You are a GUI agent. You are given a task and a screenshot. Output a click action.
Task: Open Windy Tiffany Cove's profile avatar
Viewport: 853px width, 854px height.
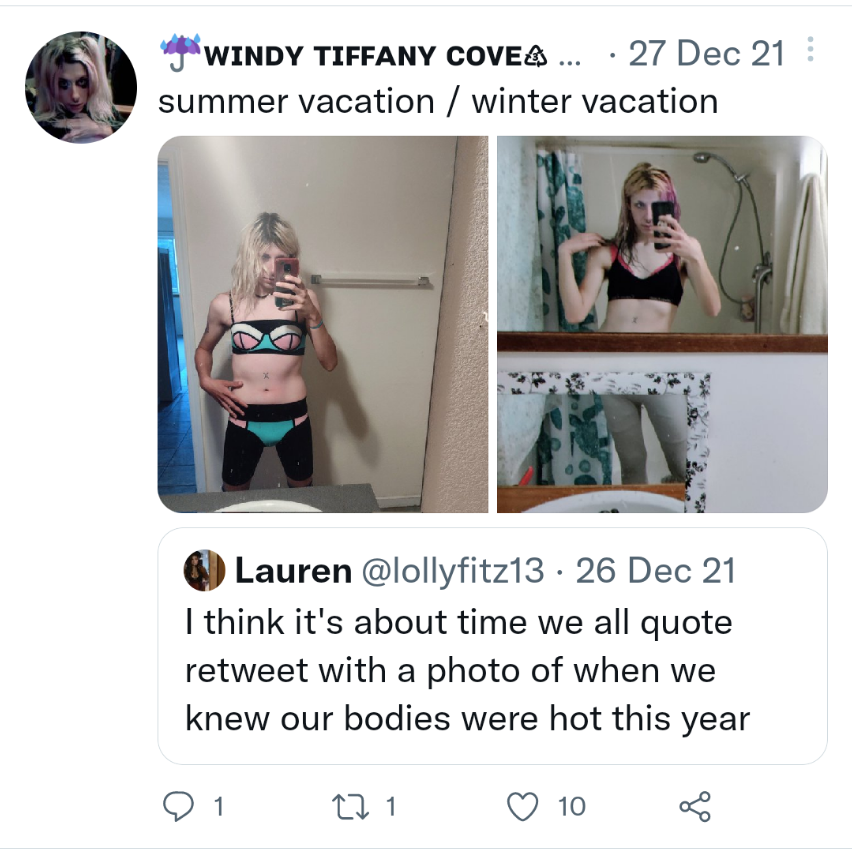pos(81,88)
